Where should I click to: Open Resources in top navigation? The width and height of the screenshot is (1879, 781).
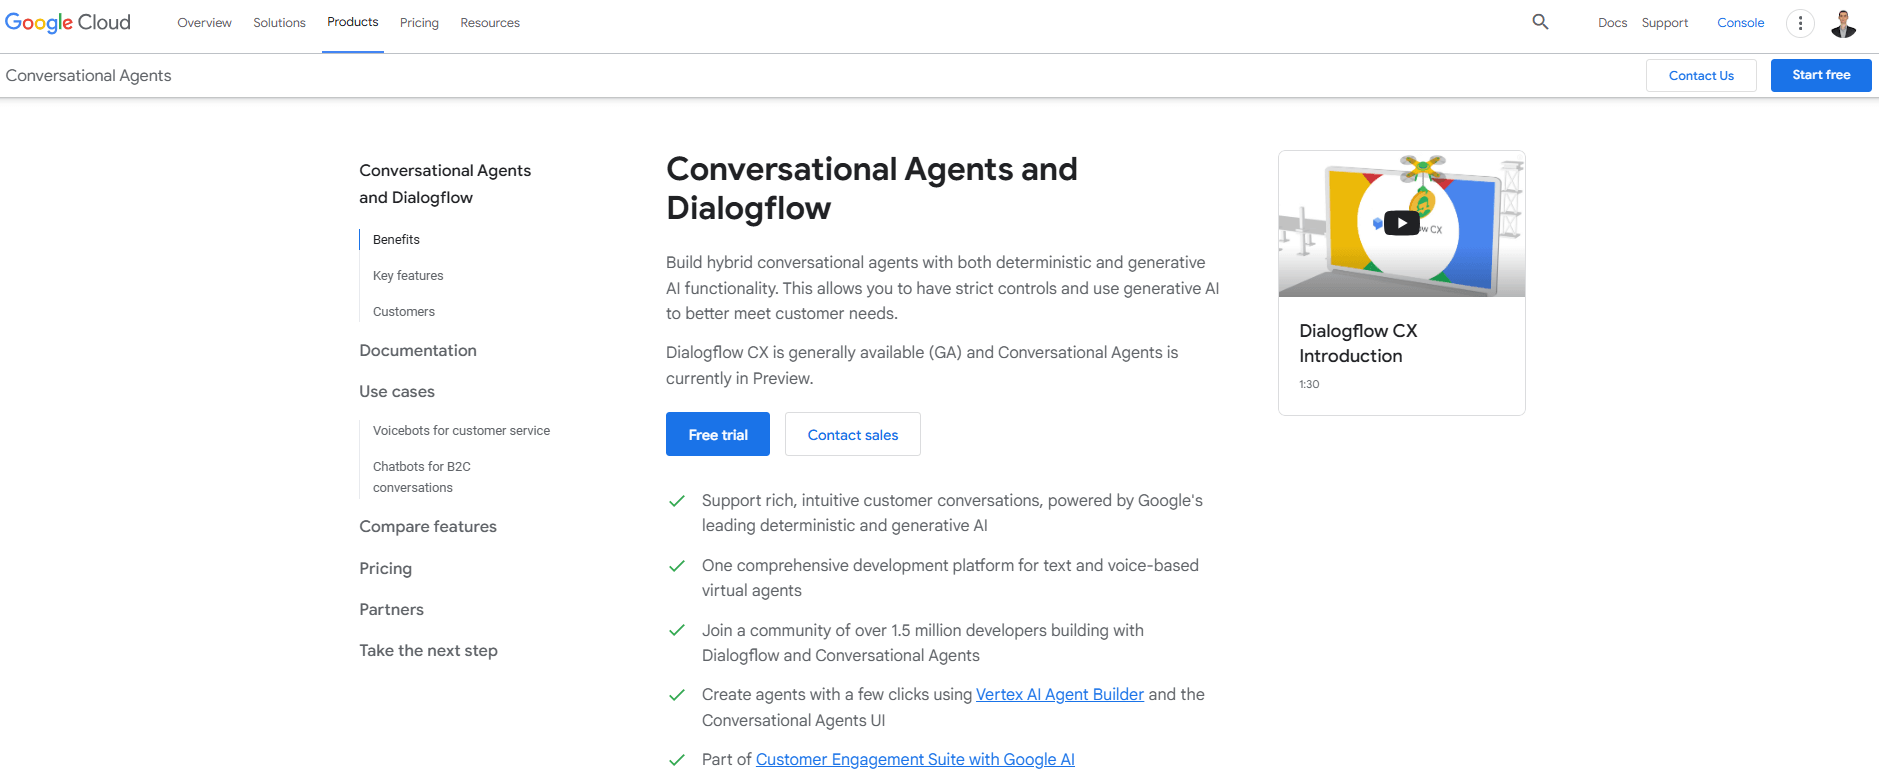490,23
